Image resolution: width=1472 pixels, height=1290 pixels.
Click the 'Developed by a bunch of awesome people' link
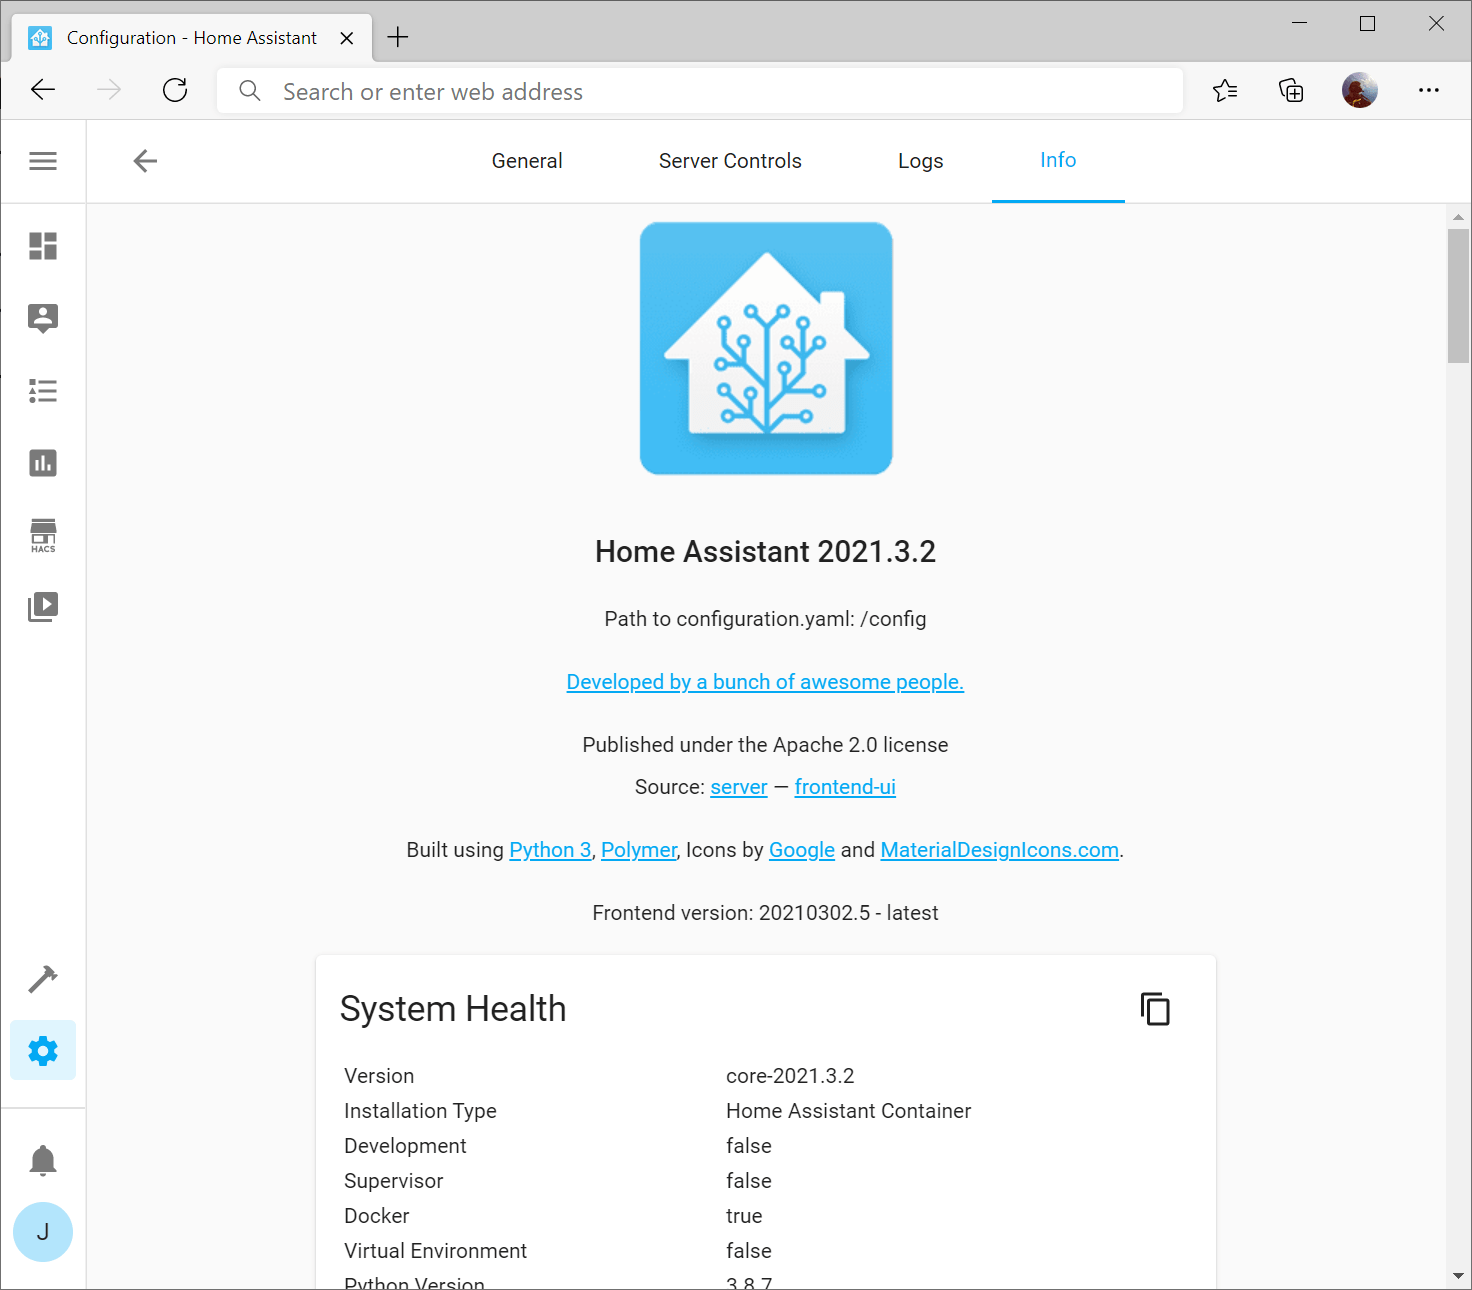(765, 681)
